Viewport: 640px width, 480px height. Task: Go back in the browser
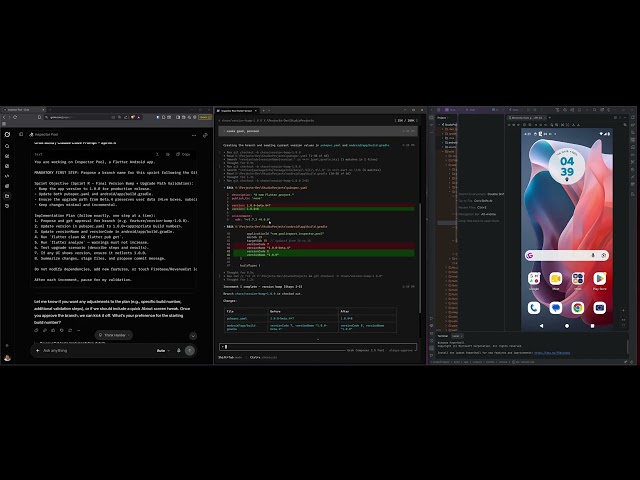click(x=4, y=117)
